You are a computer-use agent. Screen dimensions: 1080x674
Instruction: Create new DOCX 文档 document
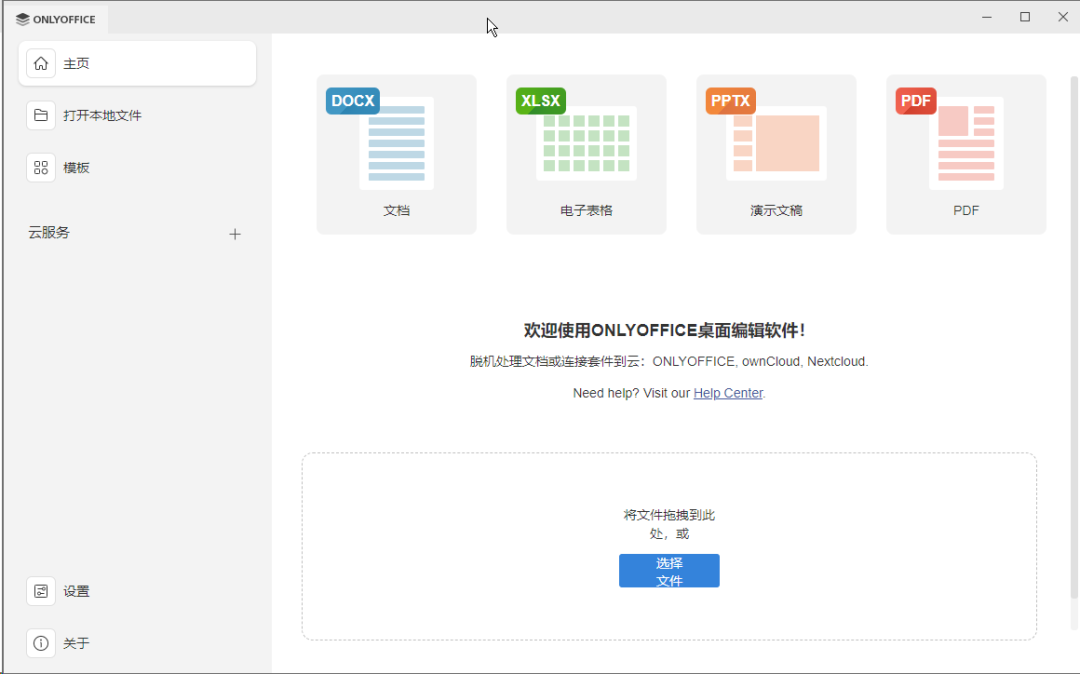[x=396, y=154]
